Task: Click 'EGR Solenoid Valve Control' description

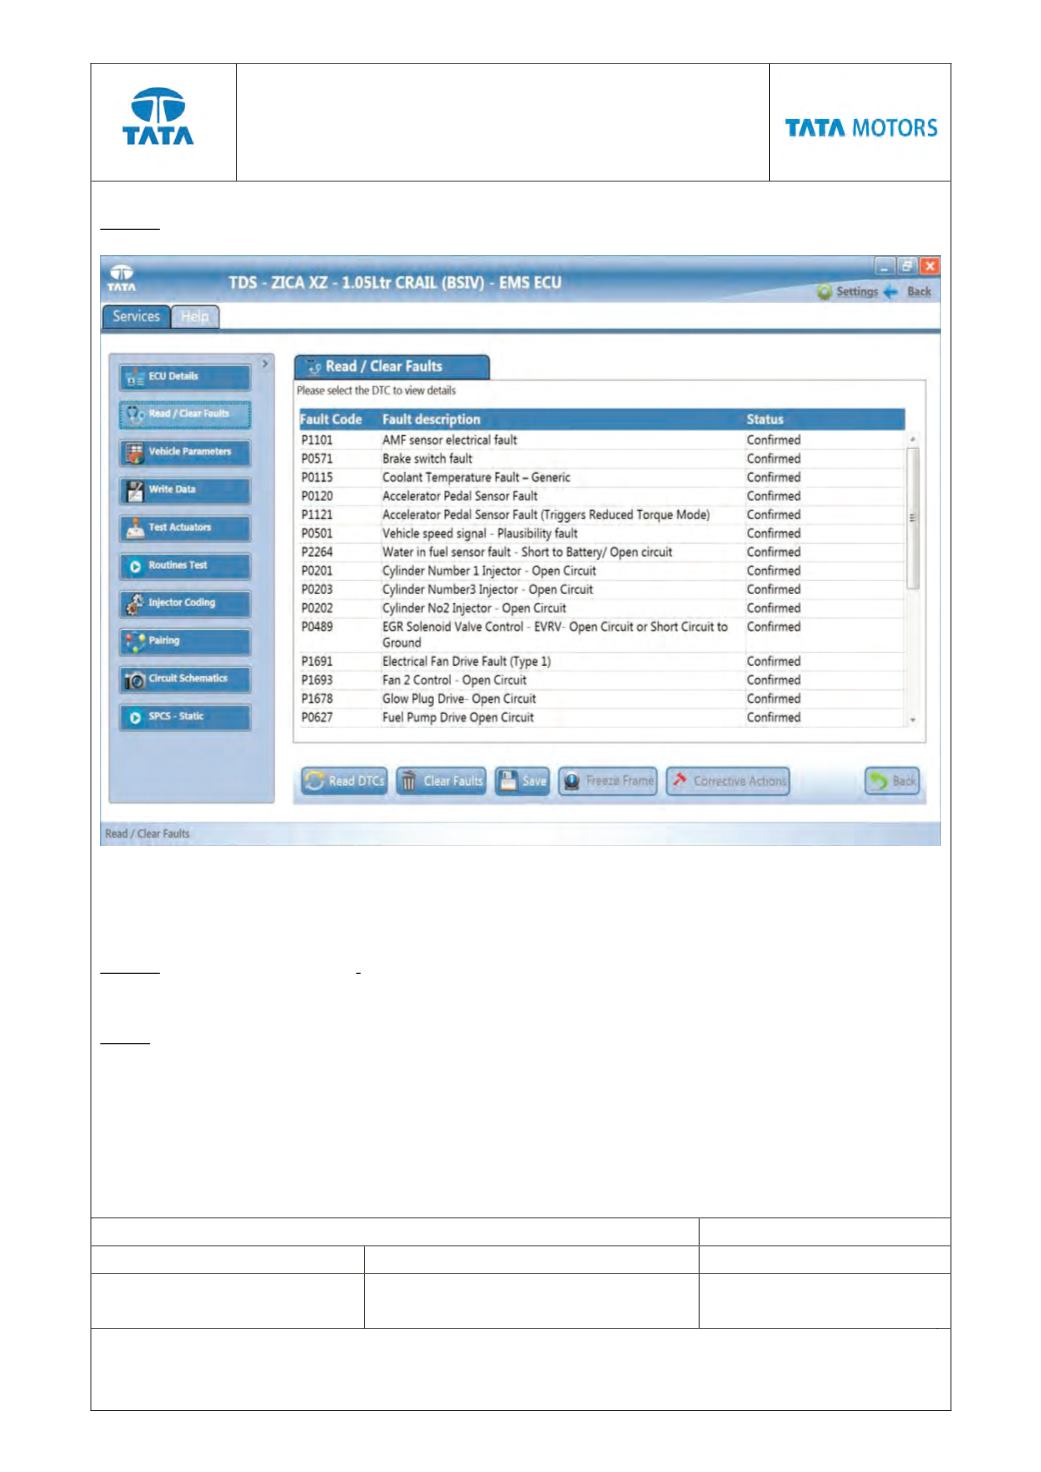Action: [555, 635]
